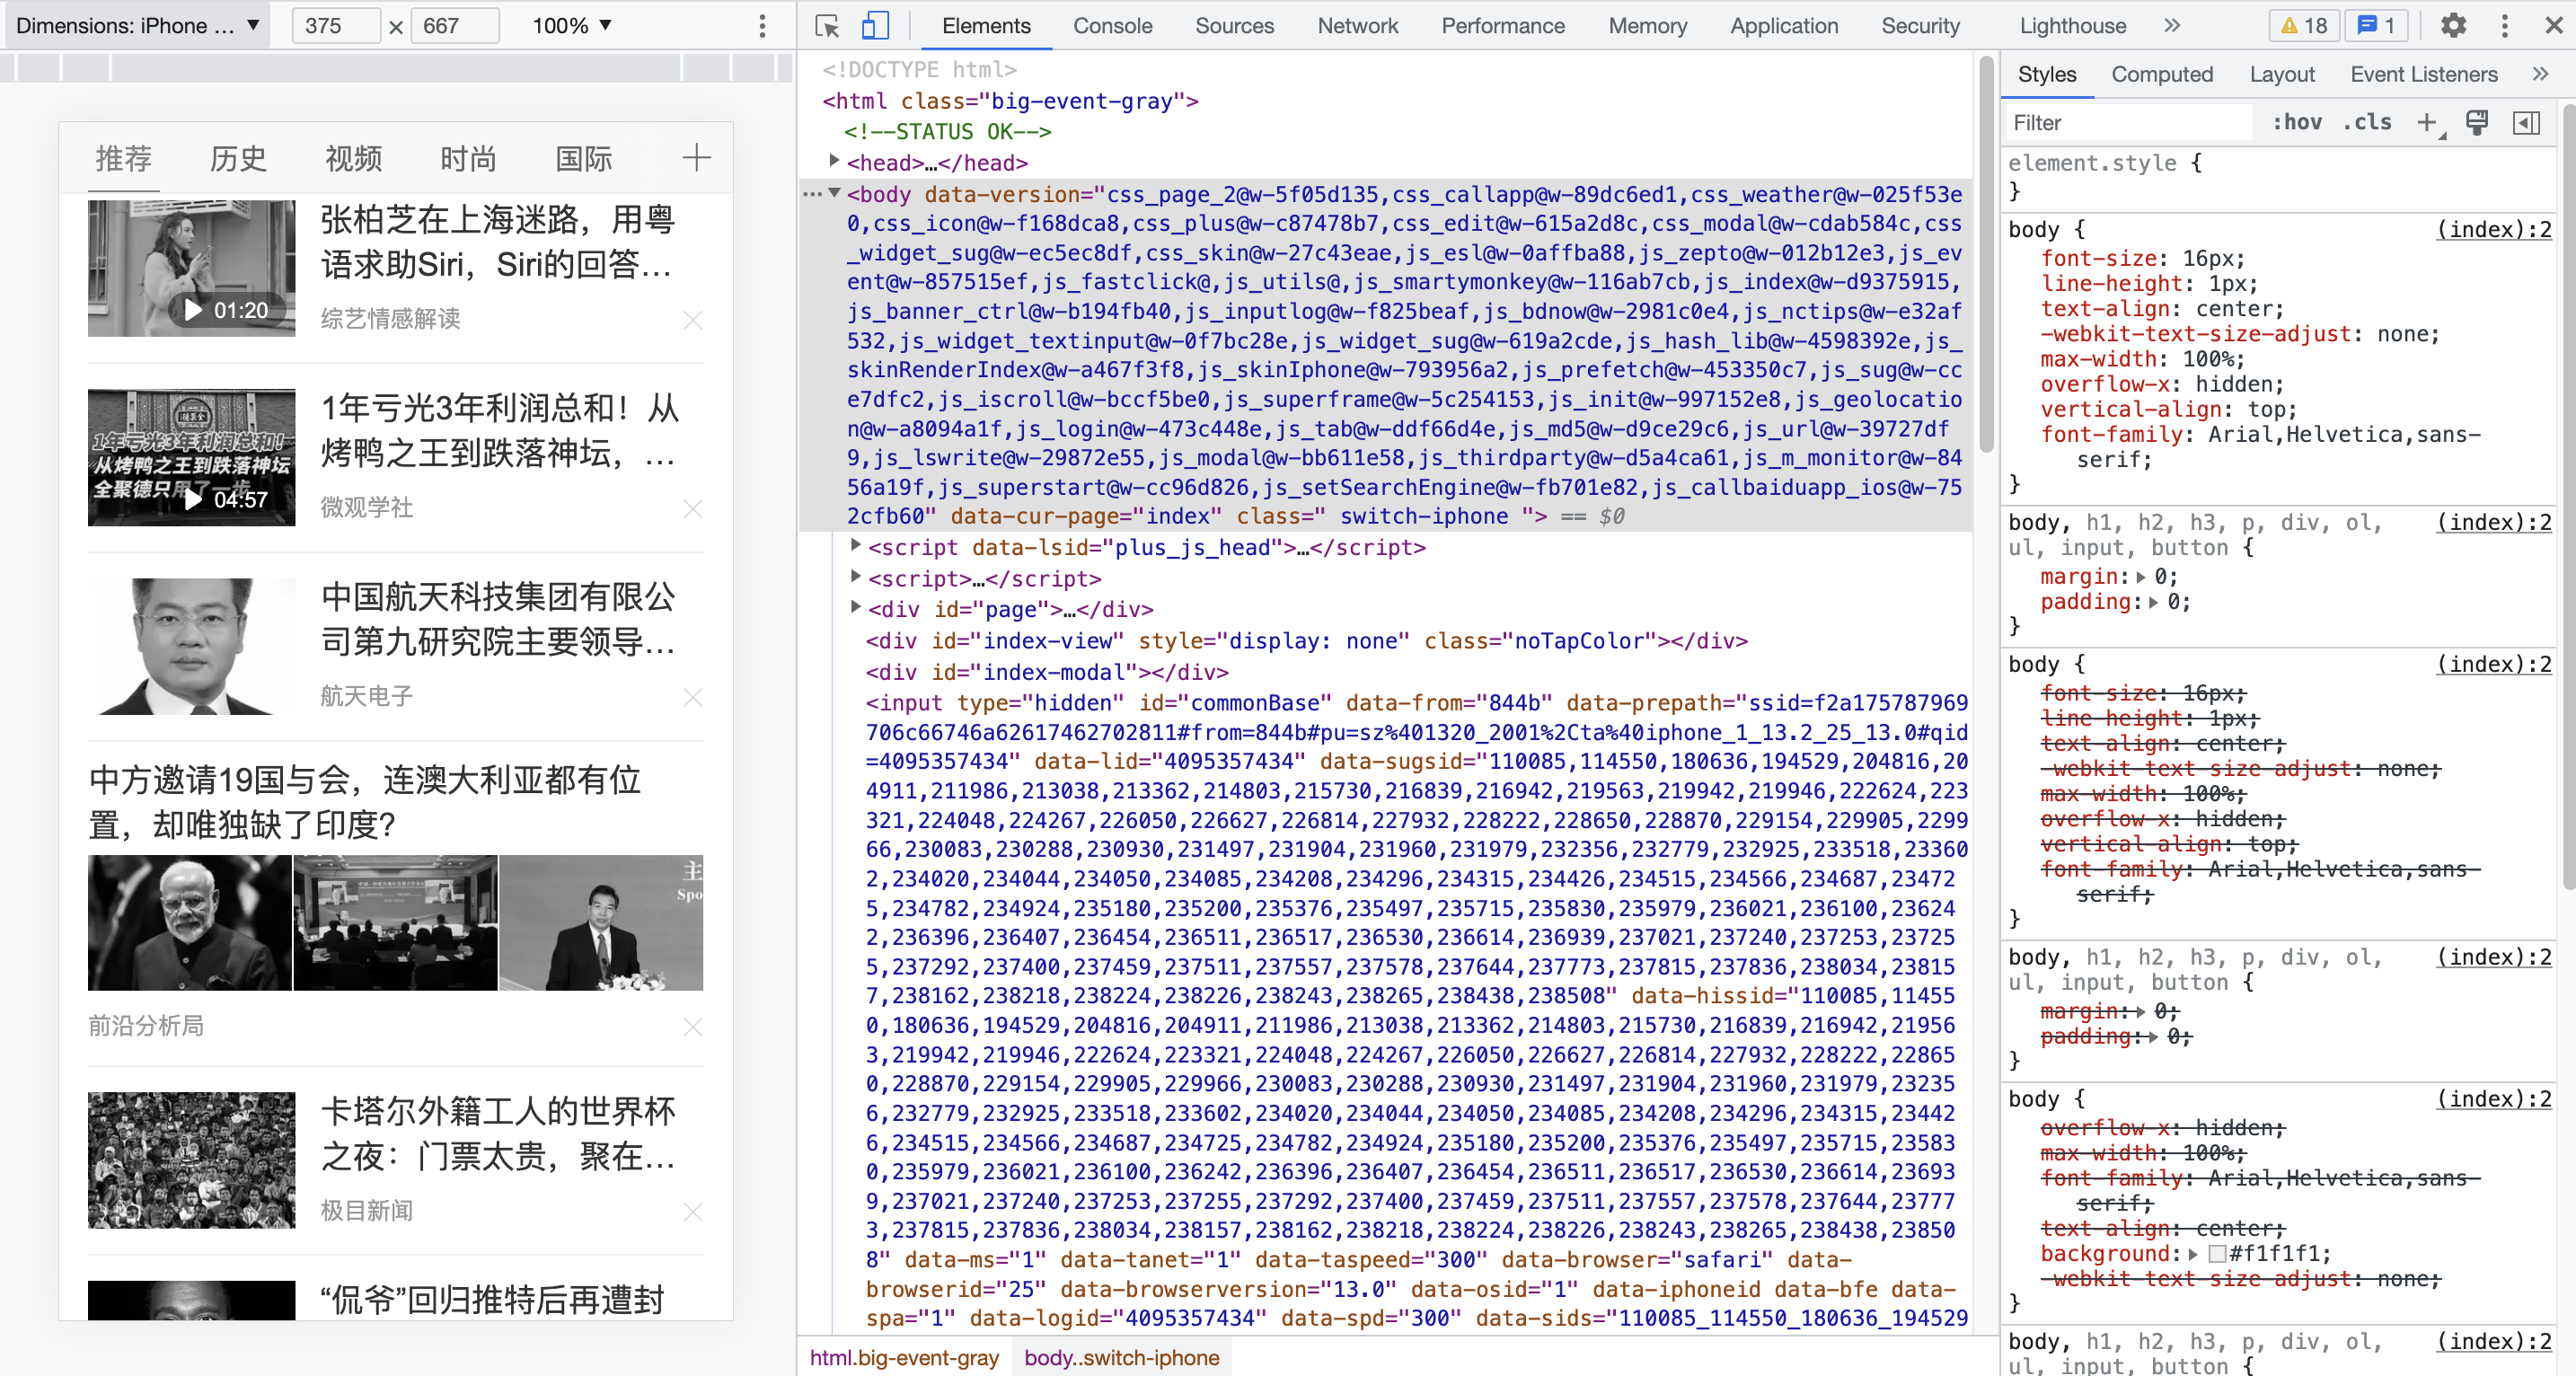Click the warnings count badge
2576x1376 pixels.
pyautogui.click(x=2304, y=26)
